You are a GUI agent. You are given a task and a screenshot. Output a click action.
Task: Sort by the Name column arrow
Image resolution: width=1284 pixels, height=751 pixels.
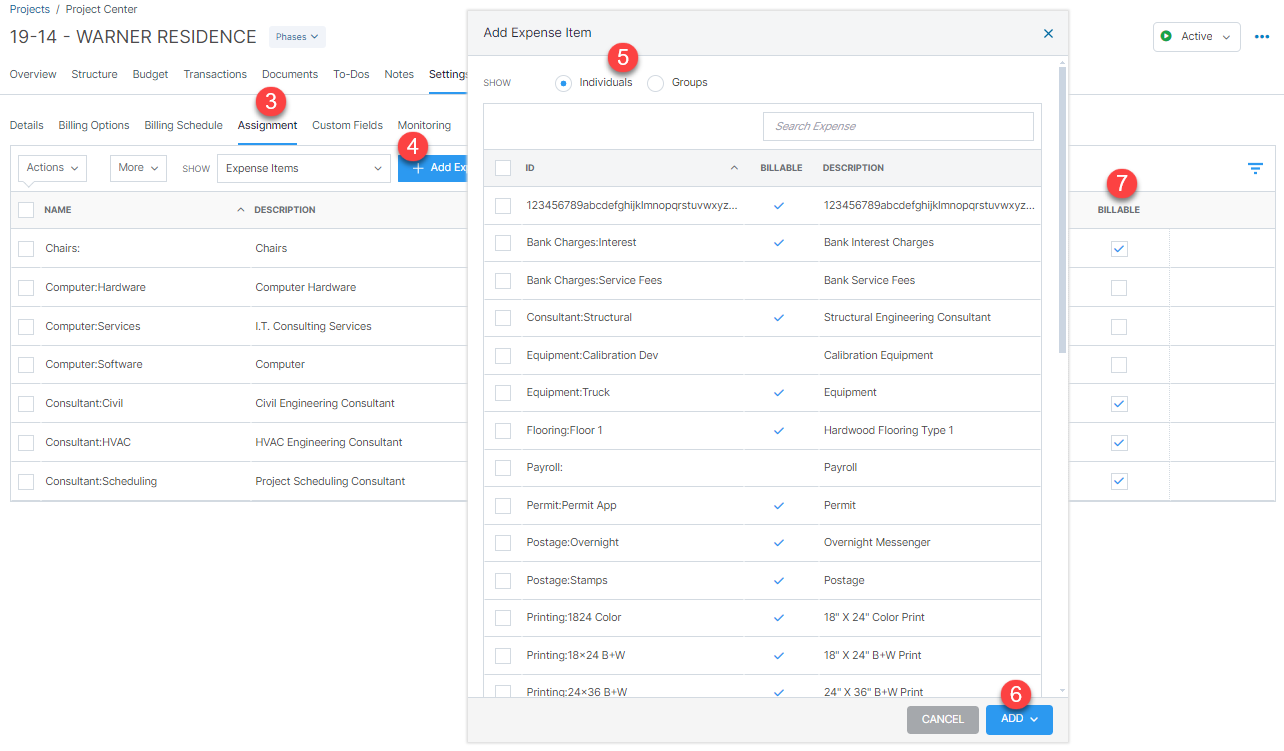coord(240,210)
